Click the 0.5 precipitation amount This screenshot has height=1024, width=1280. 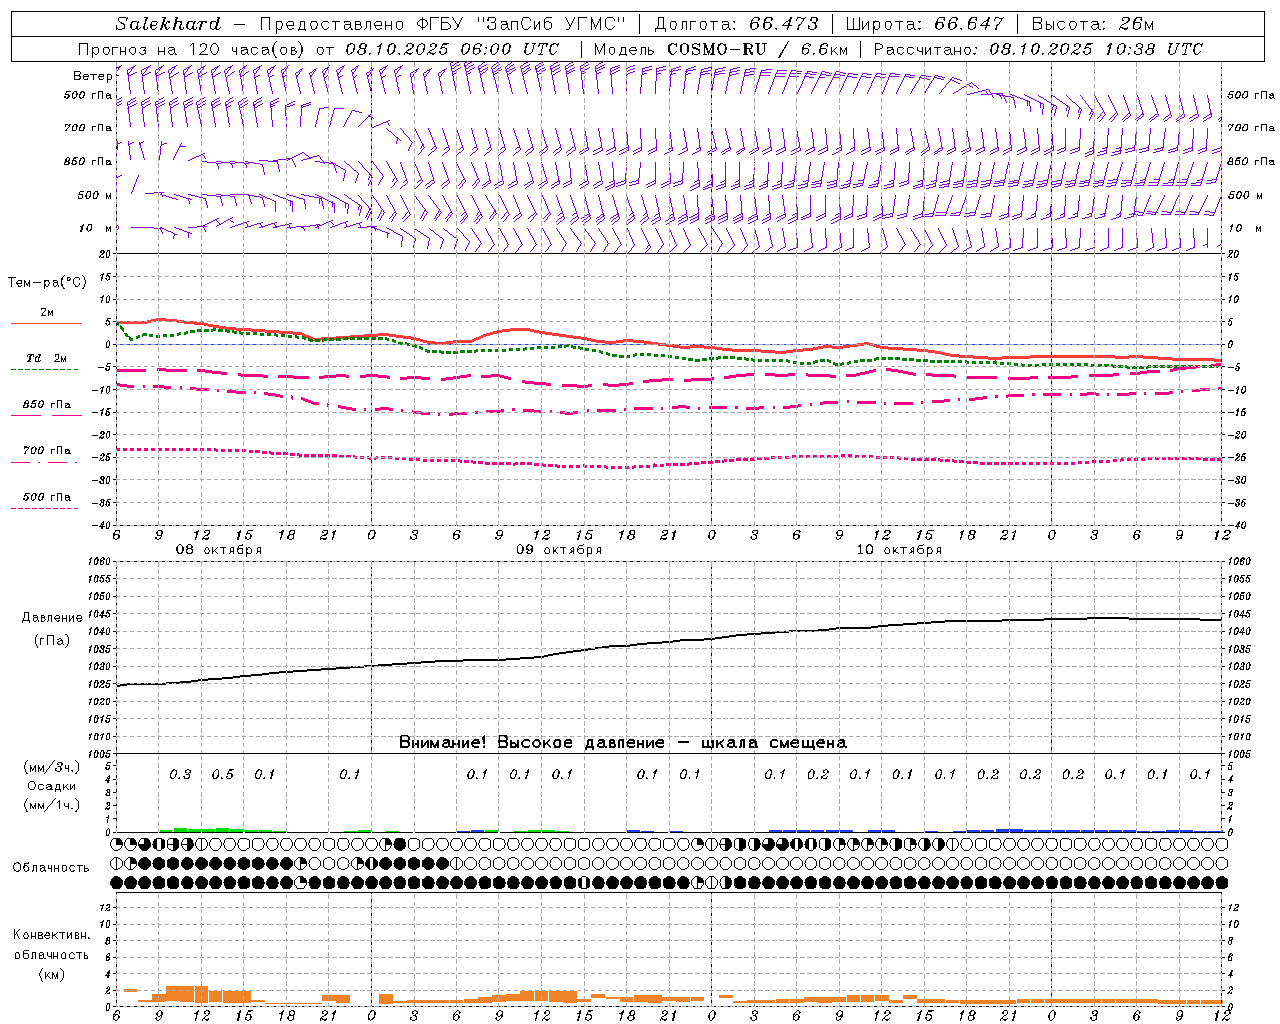(x=223, y=775)
